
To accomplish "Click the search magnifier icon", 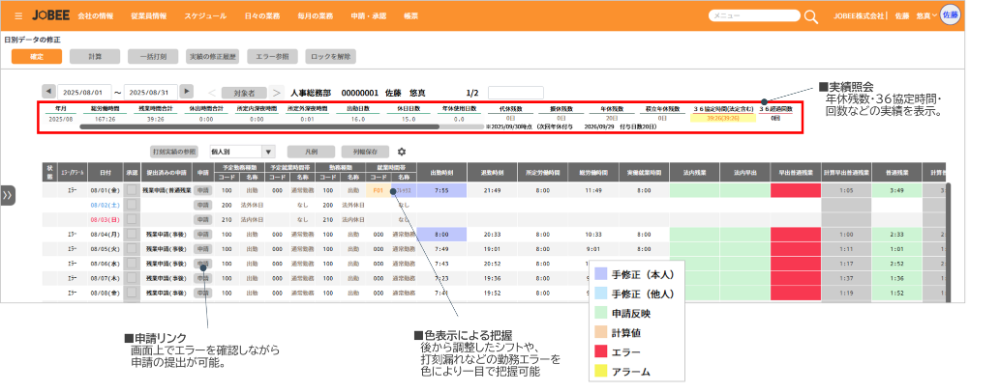I will [811, 17].
